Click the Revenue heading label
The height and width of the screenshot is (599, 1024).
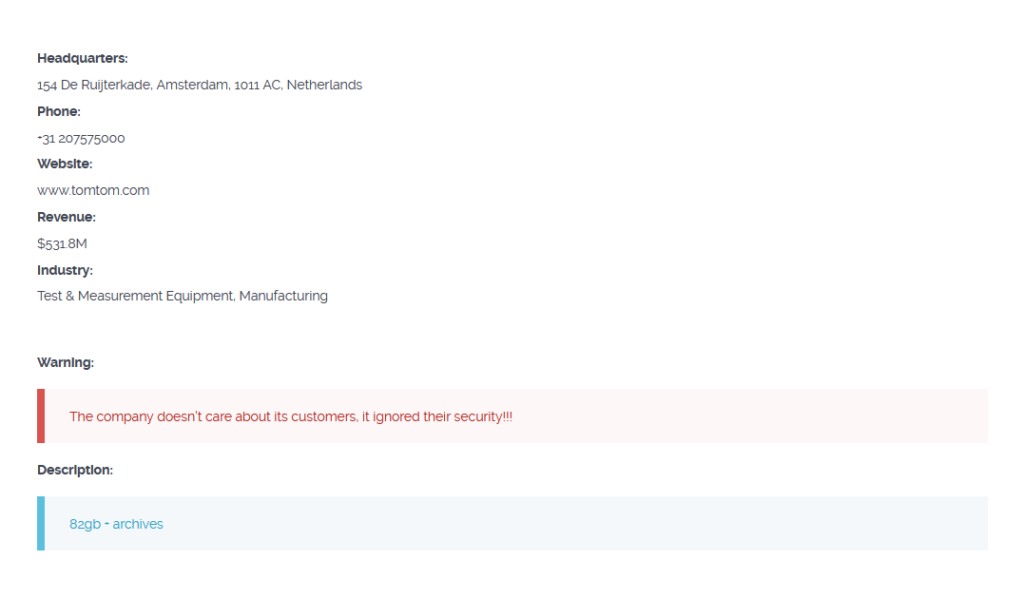(66, 217)
